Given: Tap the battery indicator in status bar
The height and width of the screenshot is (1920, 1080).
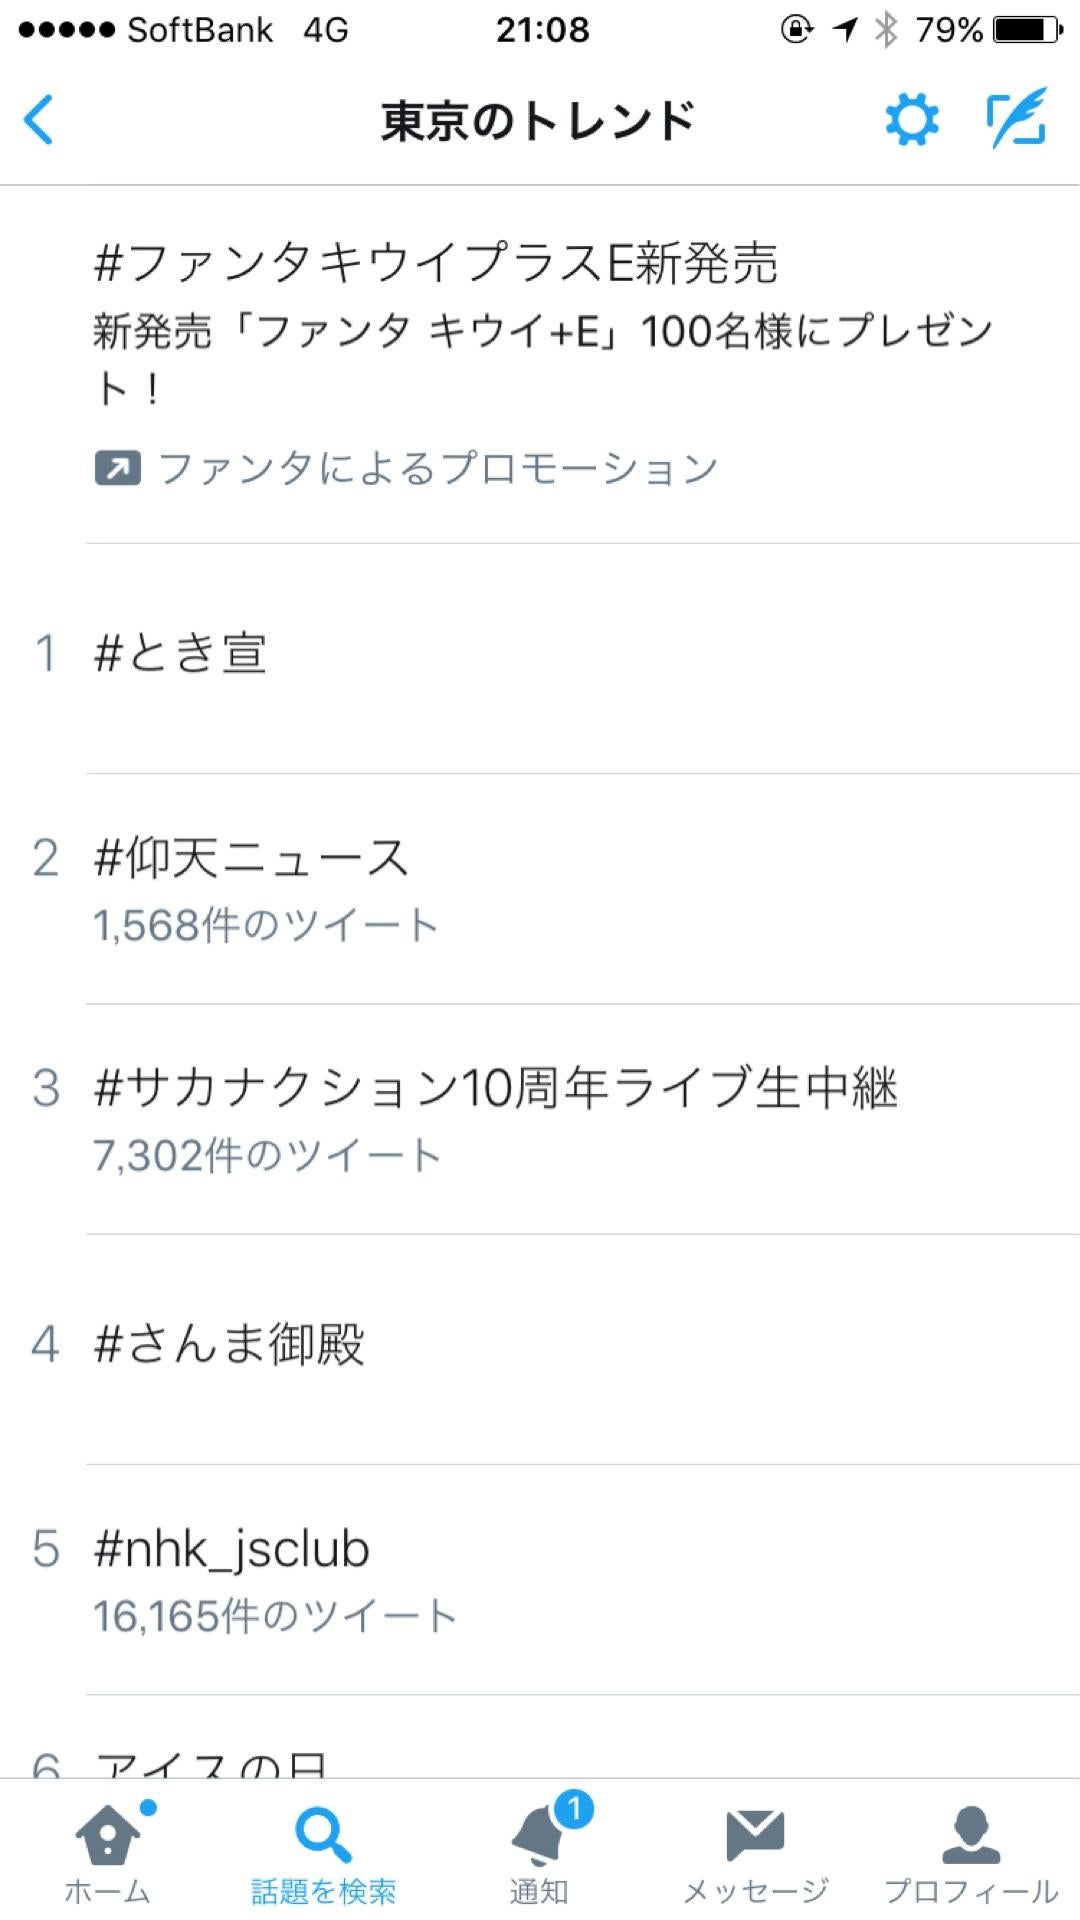Looking at the screenshot, I should 1028,30.
